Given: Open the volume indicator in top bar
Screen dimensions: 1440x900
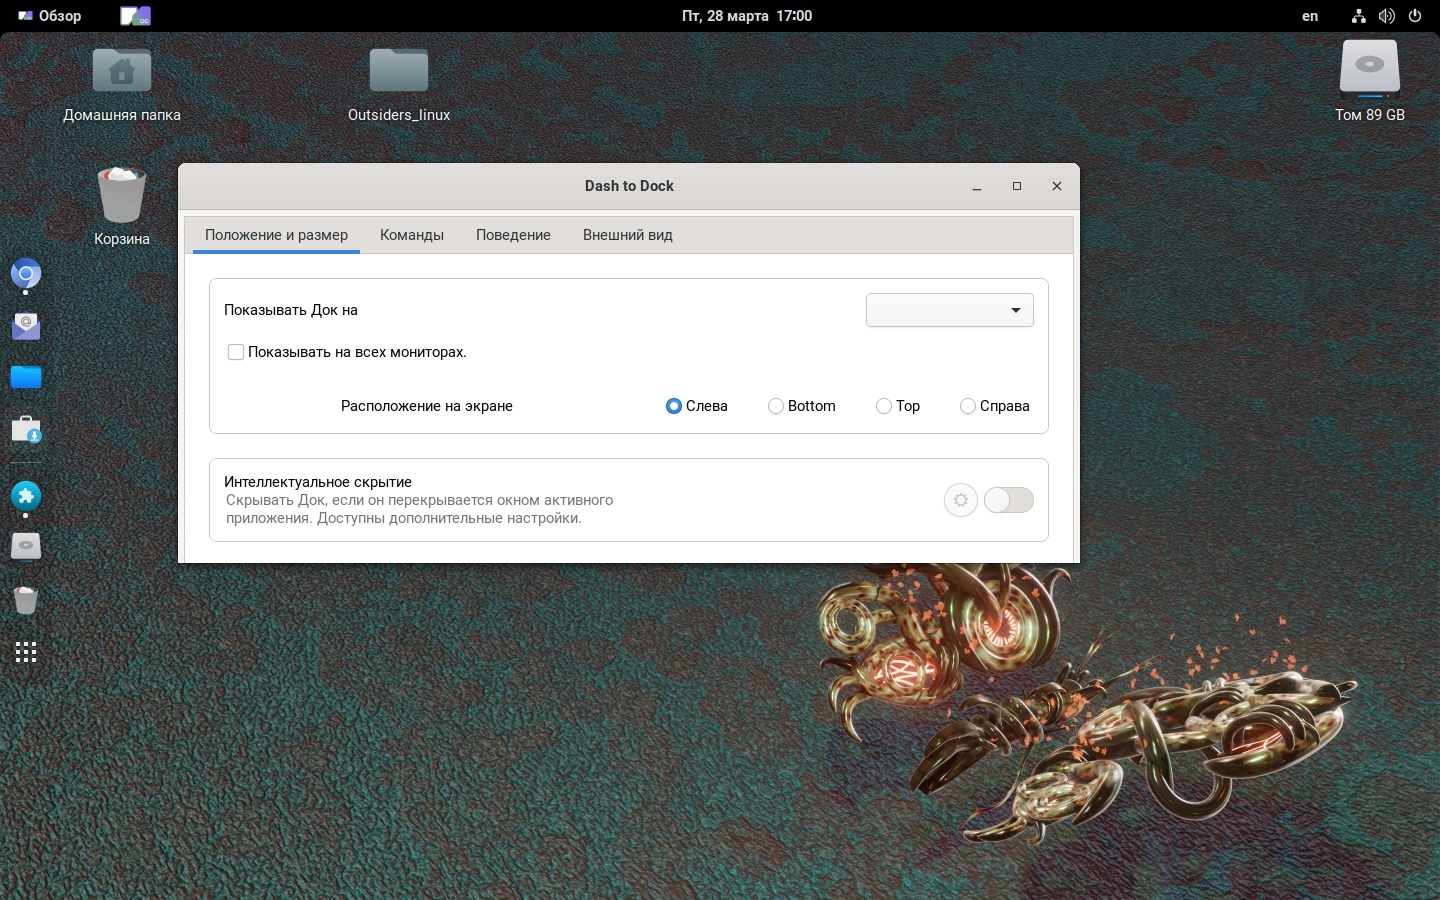Looking at the screenshot, I should point(1386,16).
